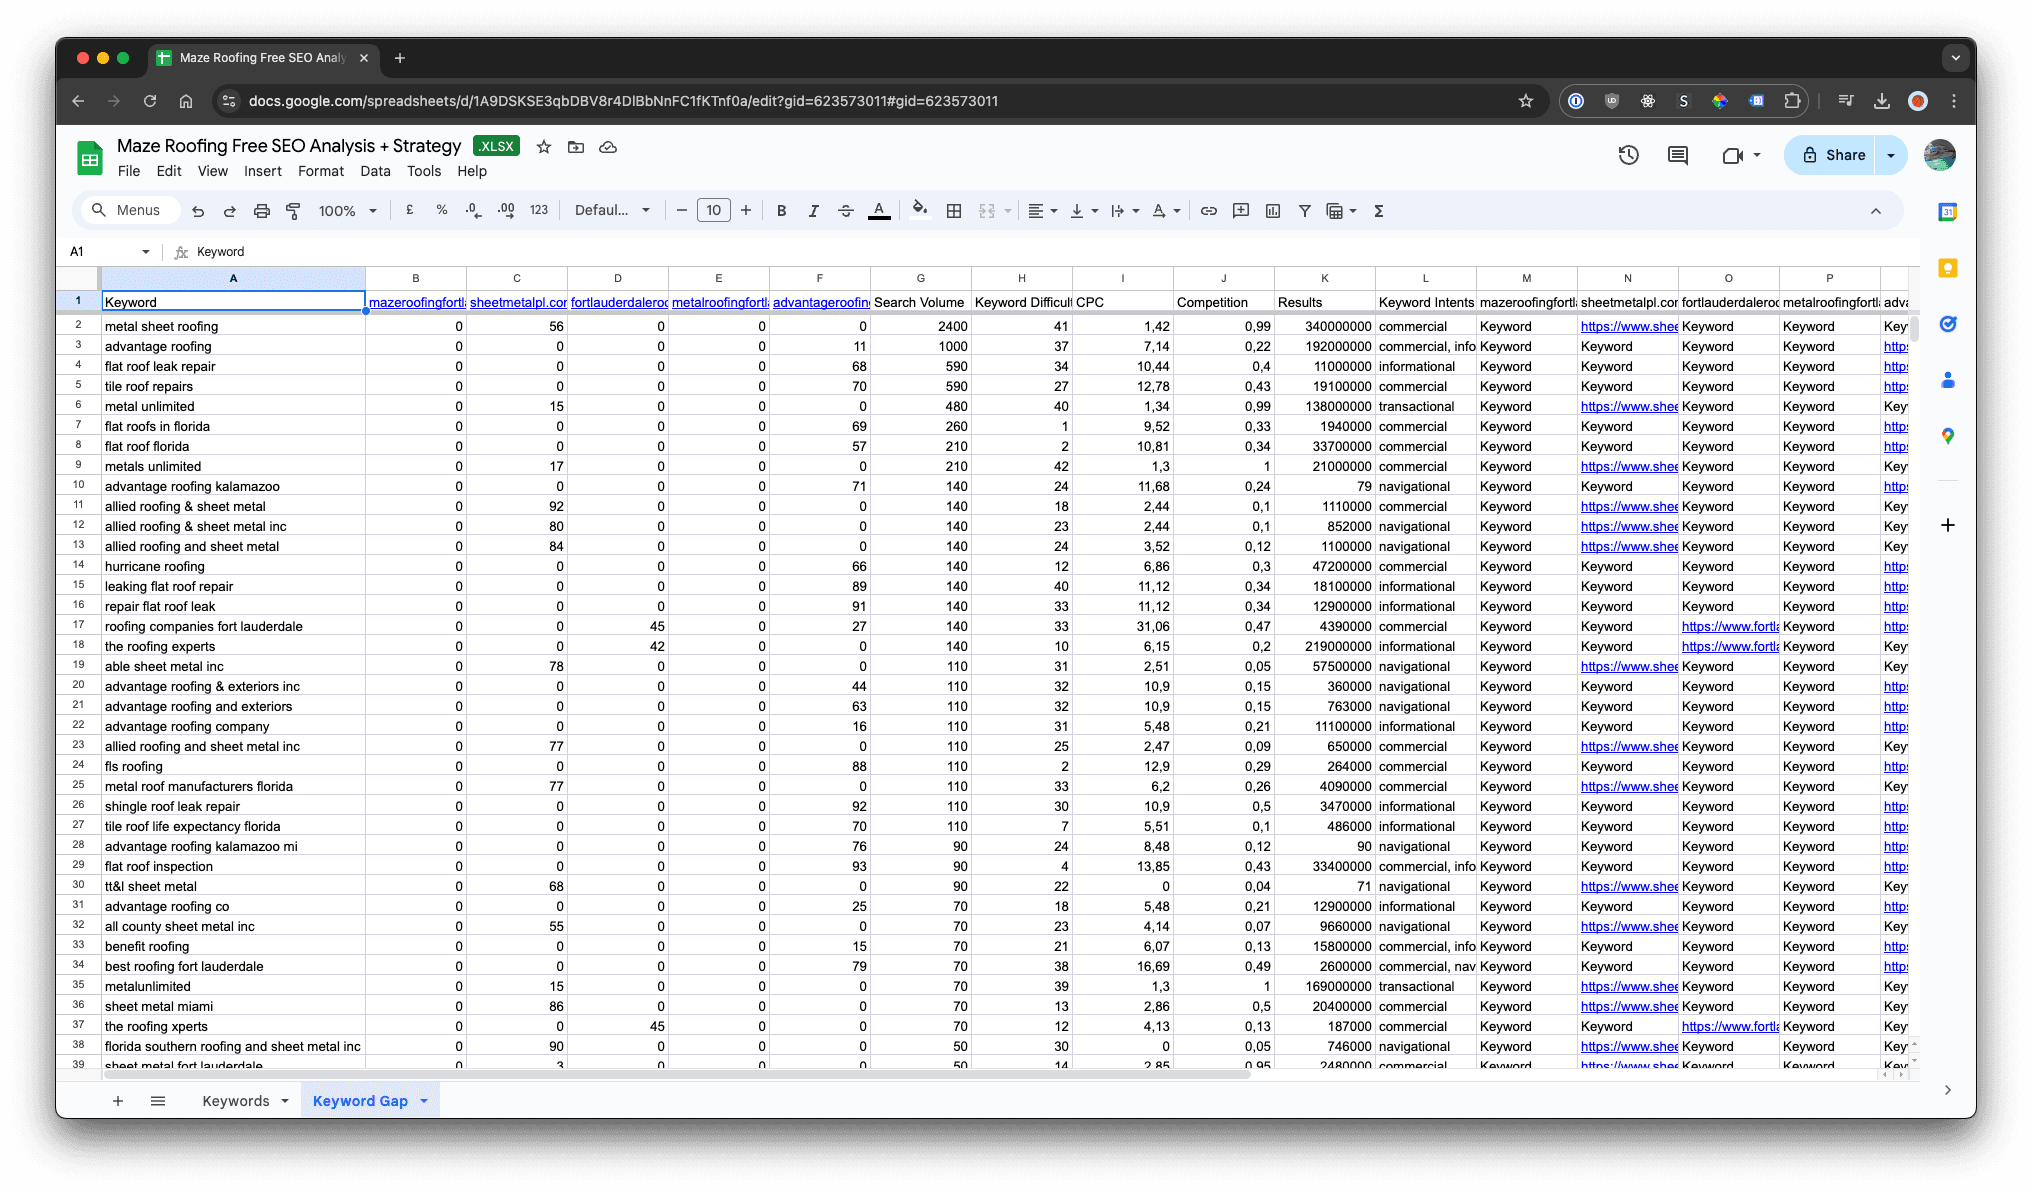Open text rotation dropdown
This screenshot has width=2032, height=1192.
[x=1165, y=211]
